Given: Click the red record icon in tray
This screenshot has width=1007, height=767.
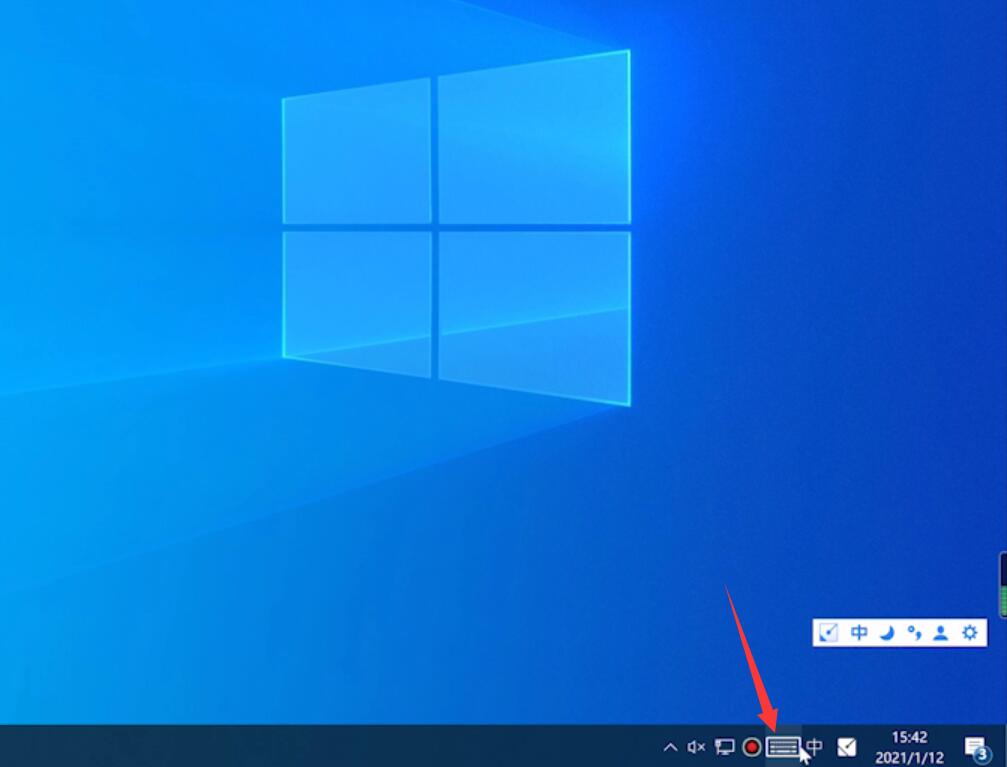Looking at the screenshot, I should [x=752, y=747].
